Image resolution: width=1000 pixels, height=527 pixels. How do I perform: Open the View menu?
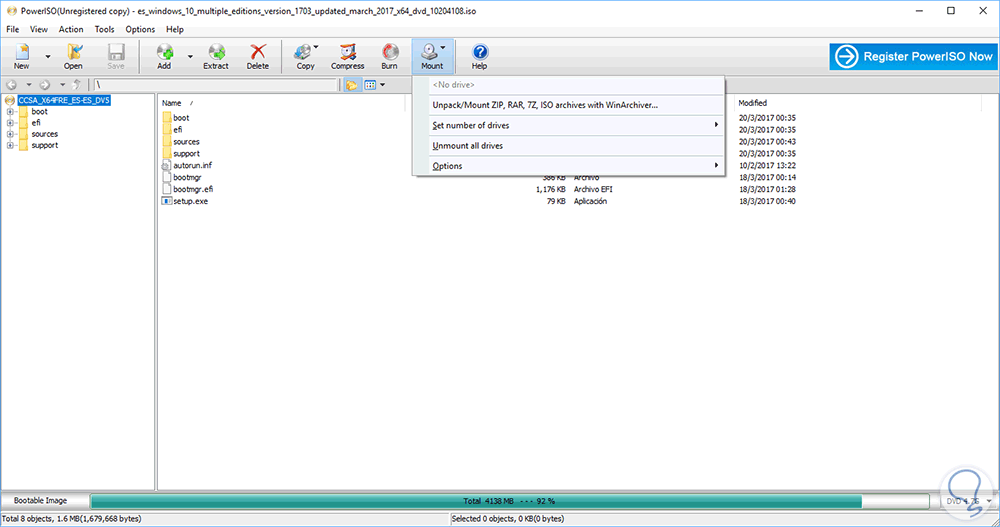(39, 29)
